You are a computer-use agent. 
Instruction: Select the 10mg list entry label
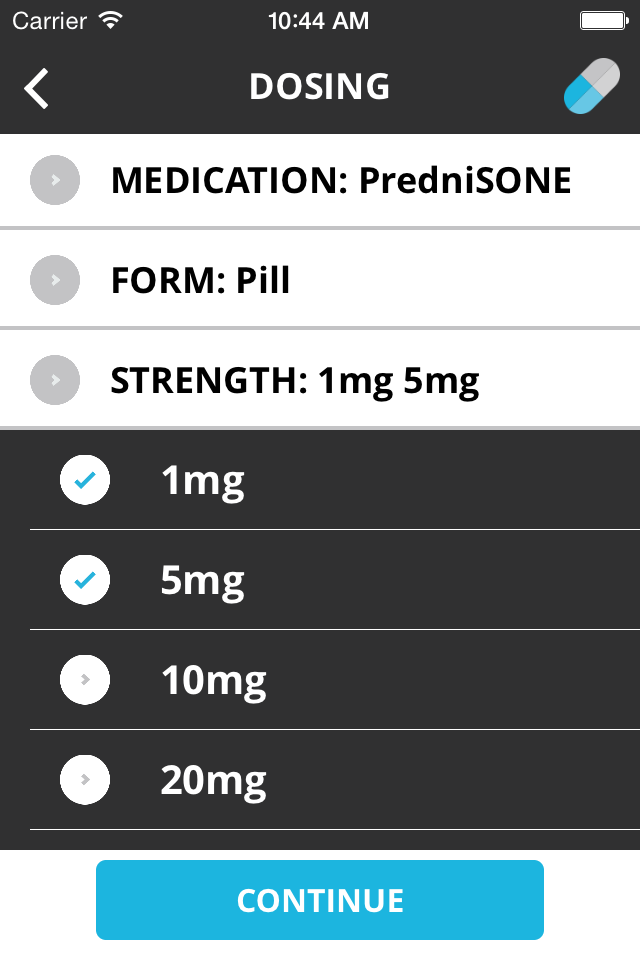[x=213, y=681]
